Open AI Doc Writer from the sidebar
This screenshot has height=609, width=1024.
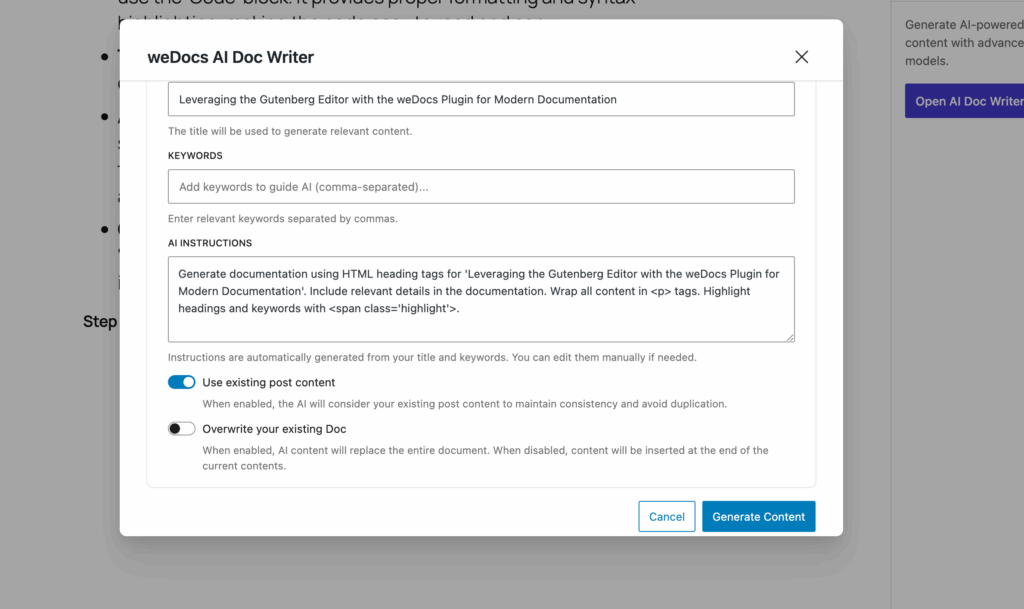pyautogui.click(x=967, y=100)
